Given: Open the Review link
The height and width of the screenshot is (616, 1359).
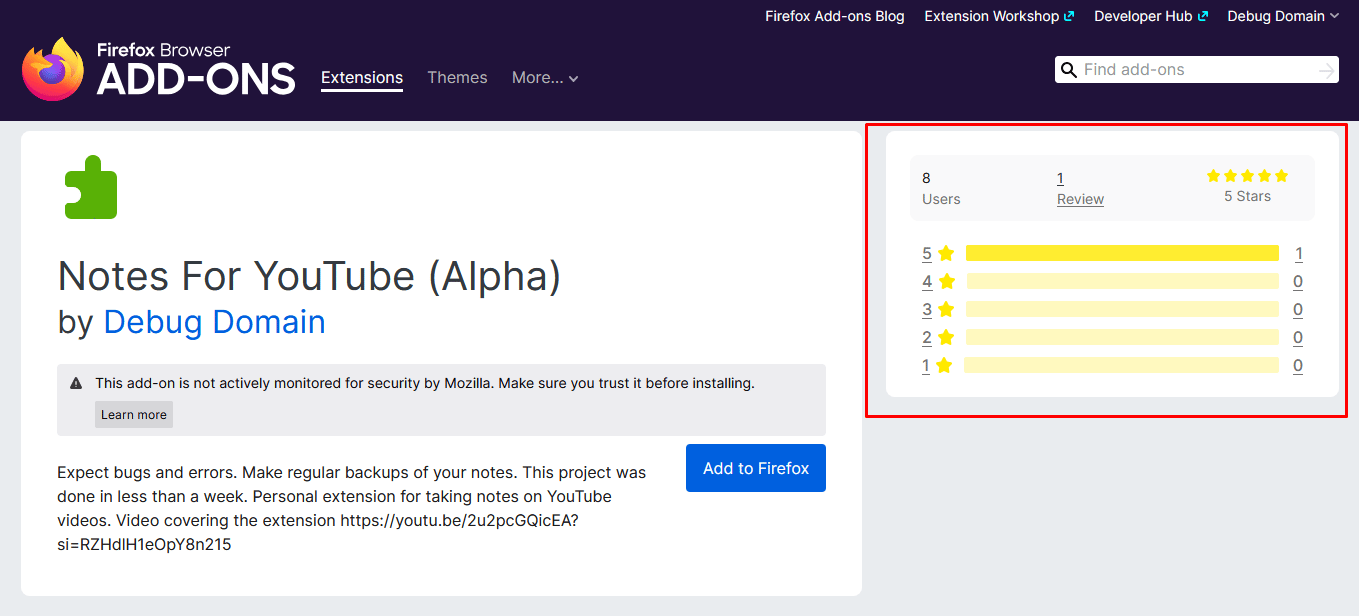Looking at the screenshot, I should click(1080, 199).
